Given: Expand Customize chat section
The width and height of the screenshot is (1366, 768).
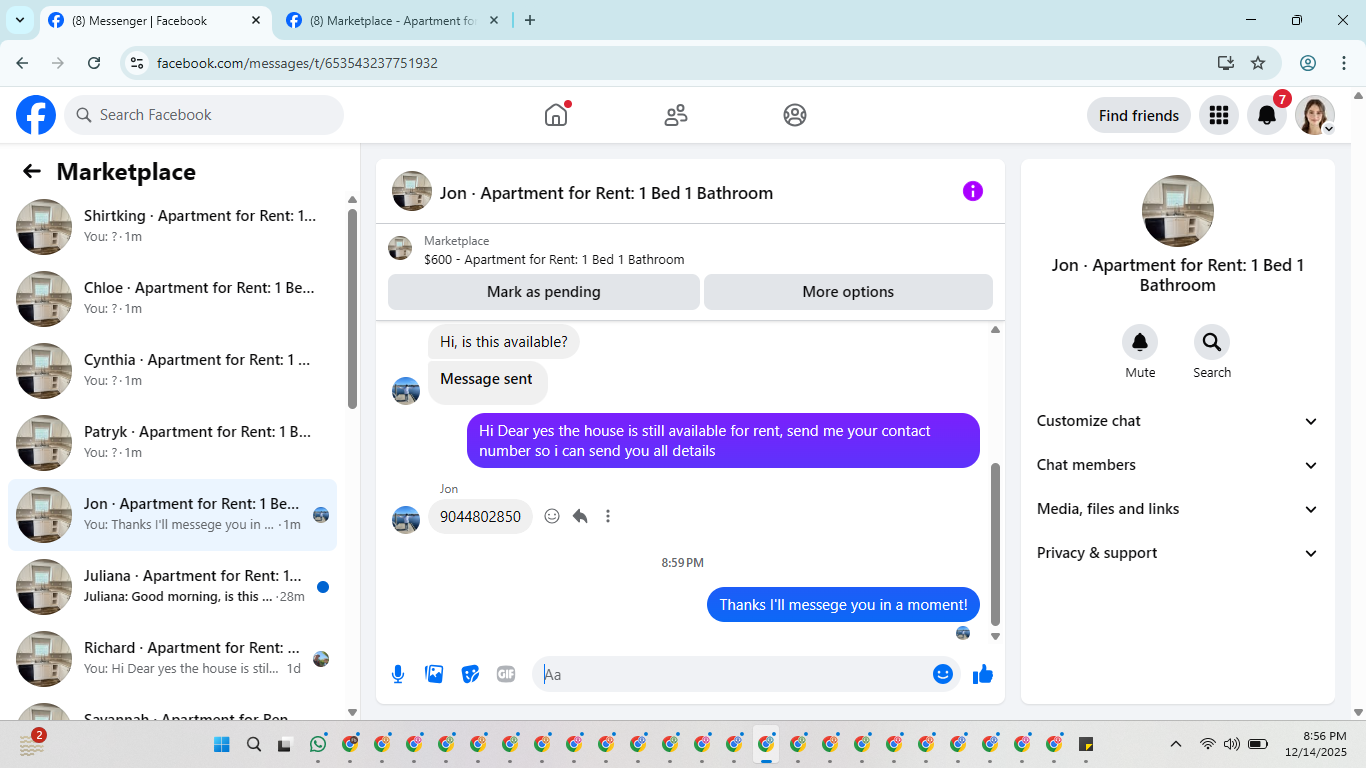Looking at the screenshot, I should [1177, 421].
